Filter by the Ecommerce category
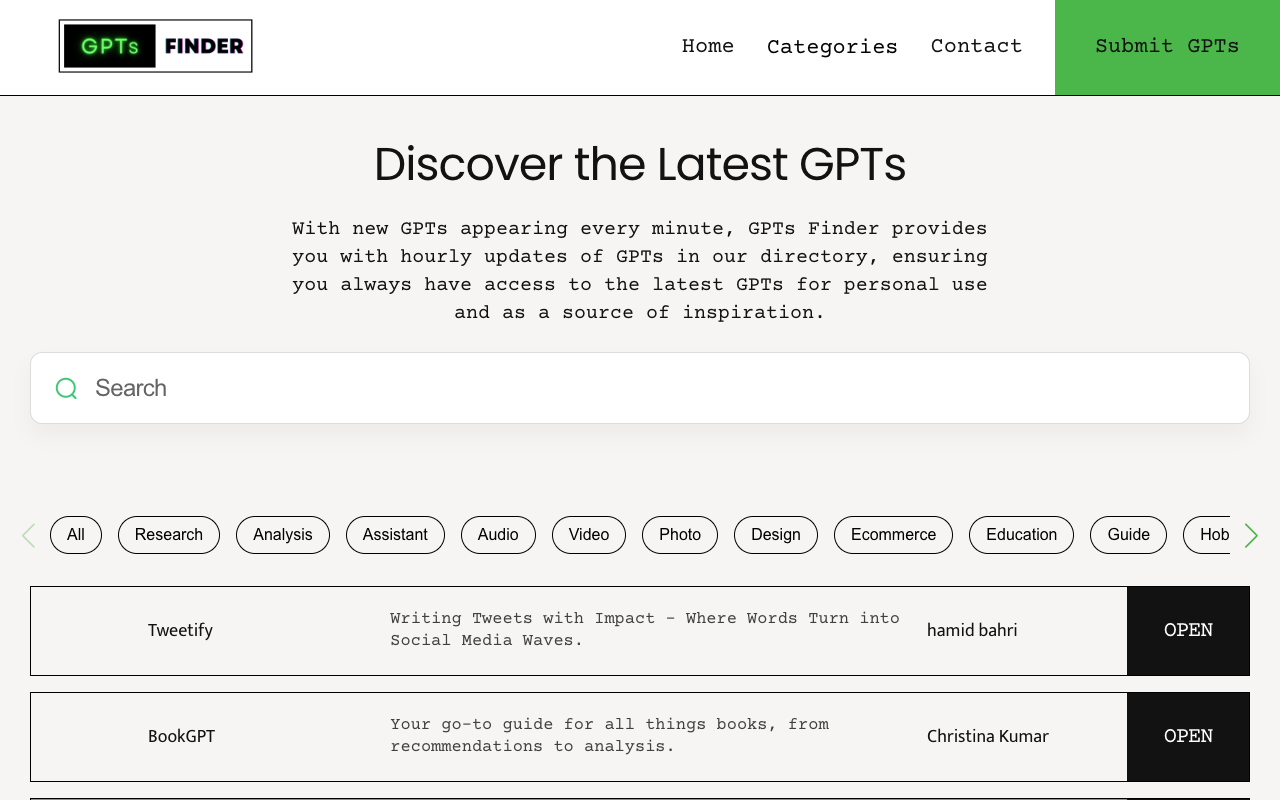 (894, 535)
